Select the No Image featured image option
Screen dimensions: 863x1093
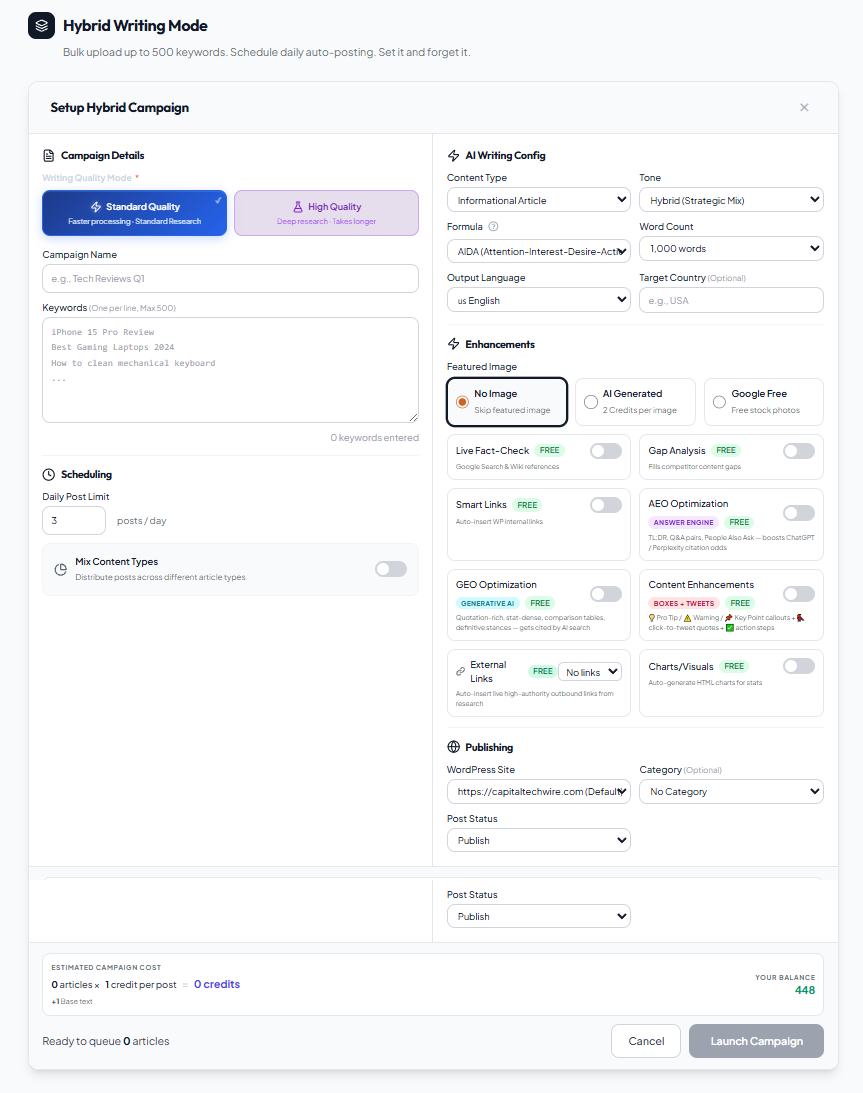tap(507, 402)
